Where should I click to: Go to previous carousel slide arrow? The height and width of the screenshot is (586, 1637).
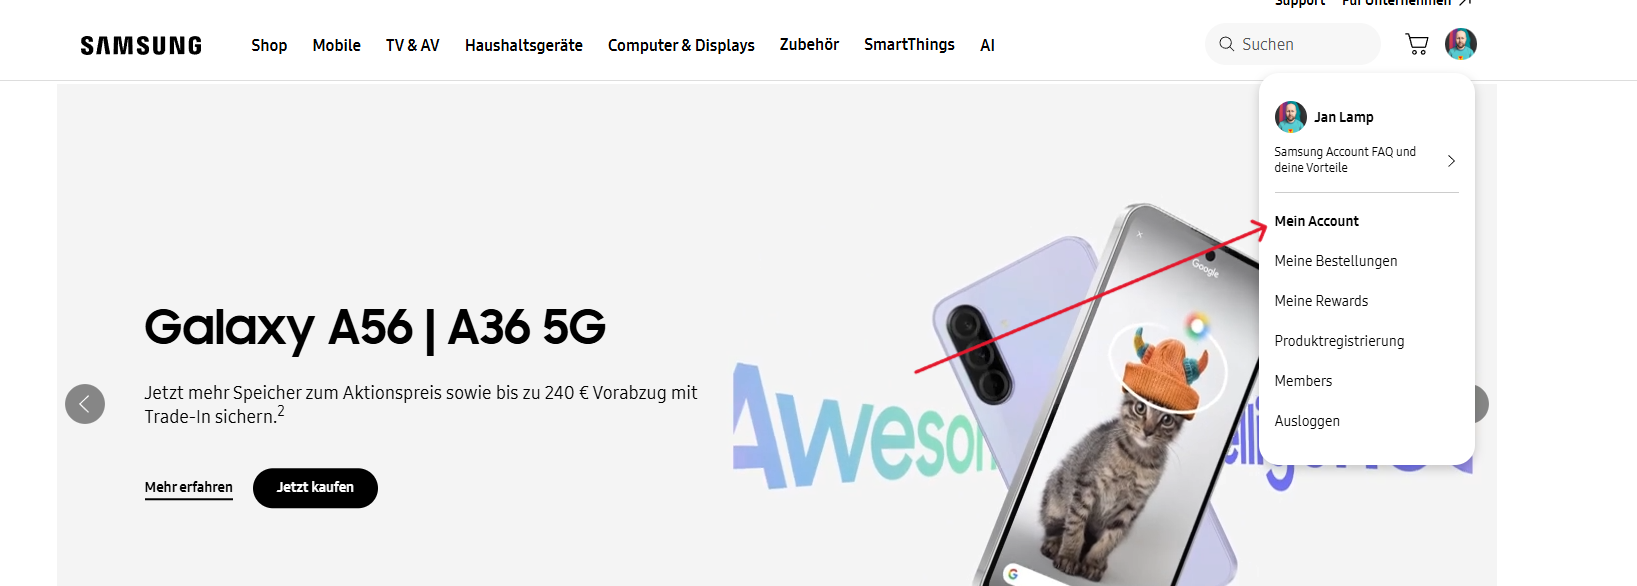[x=85, y=404]
